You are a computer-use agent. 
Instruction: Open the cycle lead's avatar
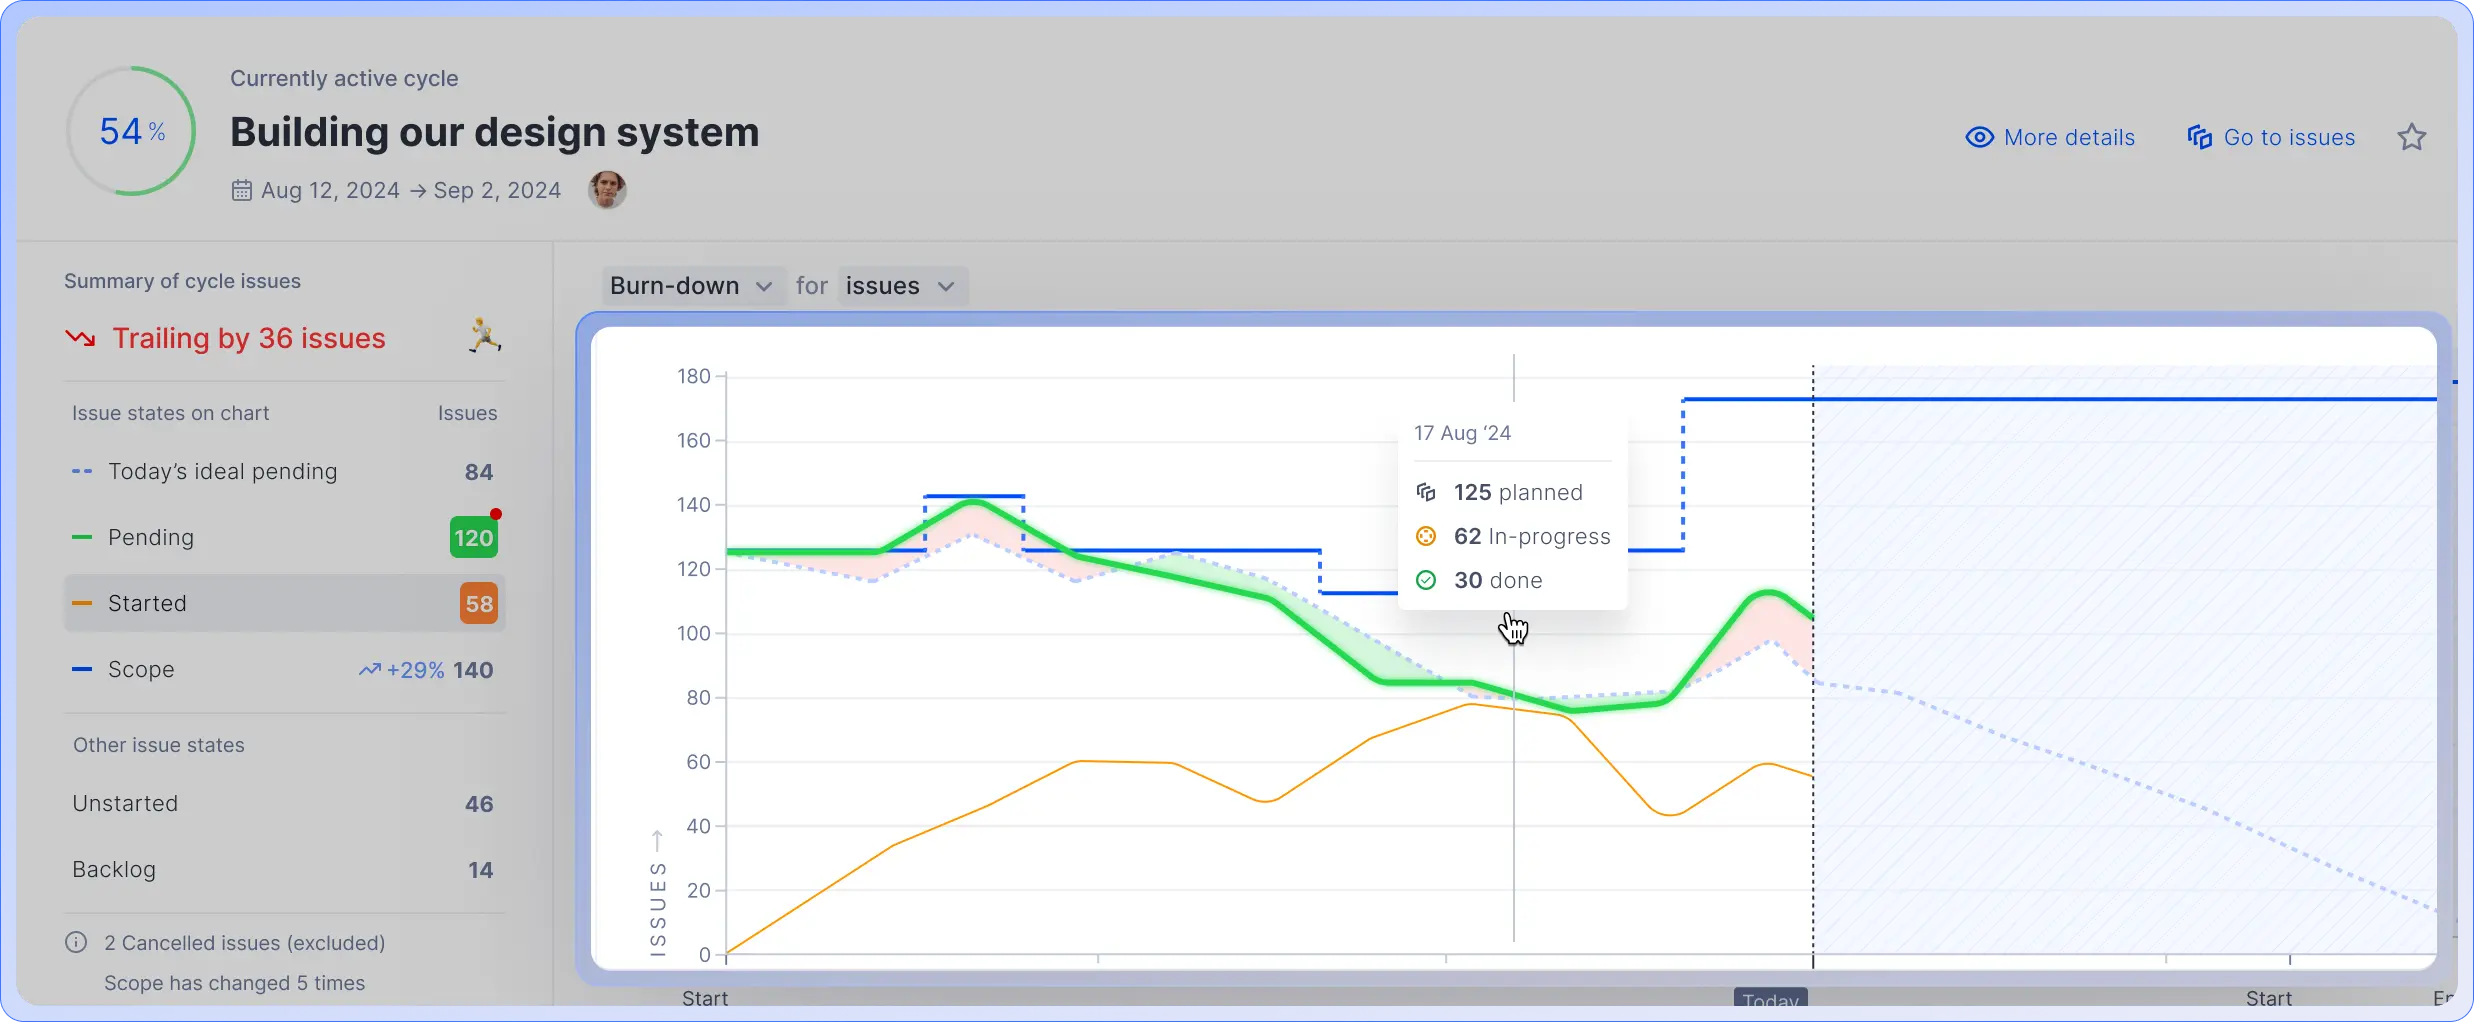(x=606, y=189)
